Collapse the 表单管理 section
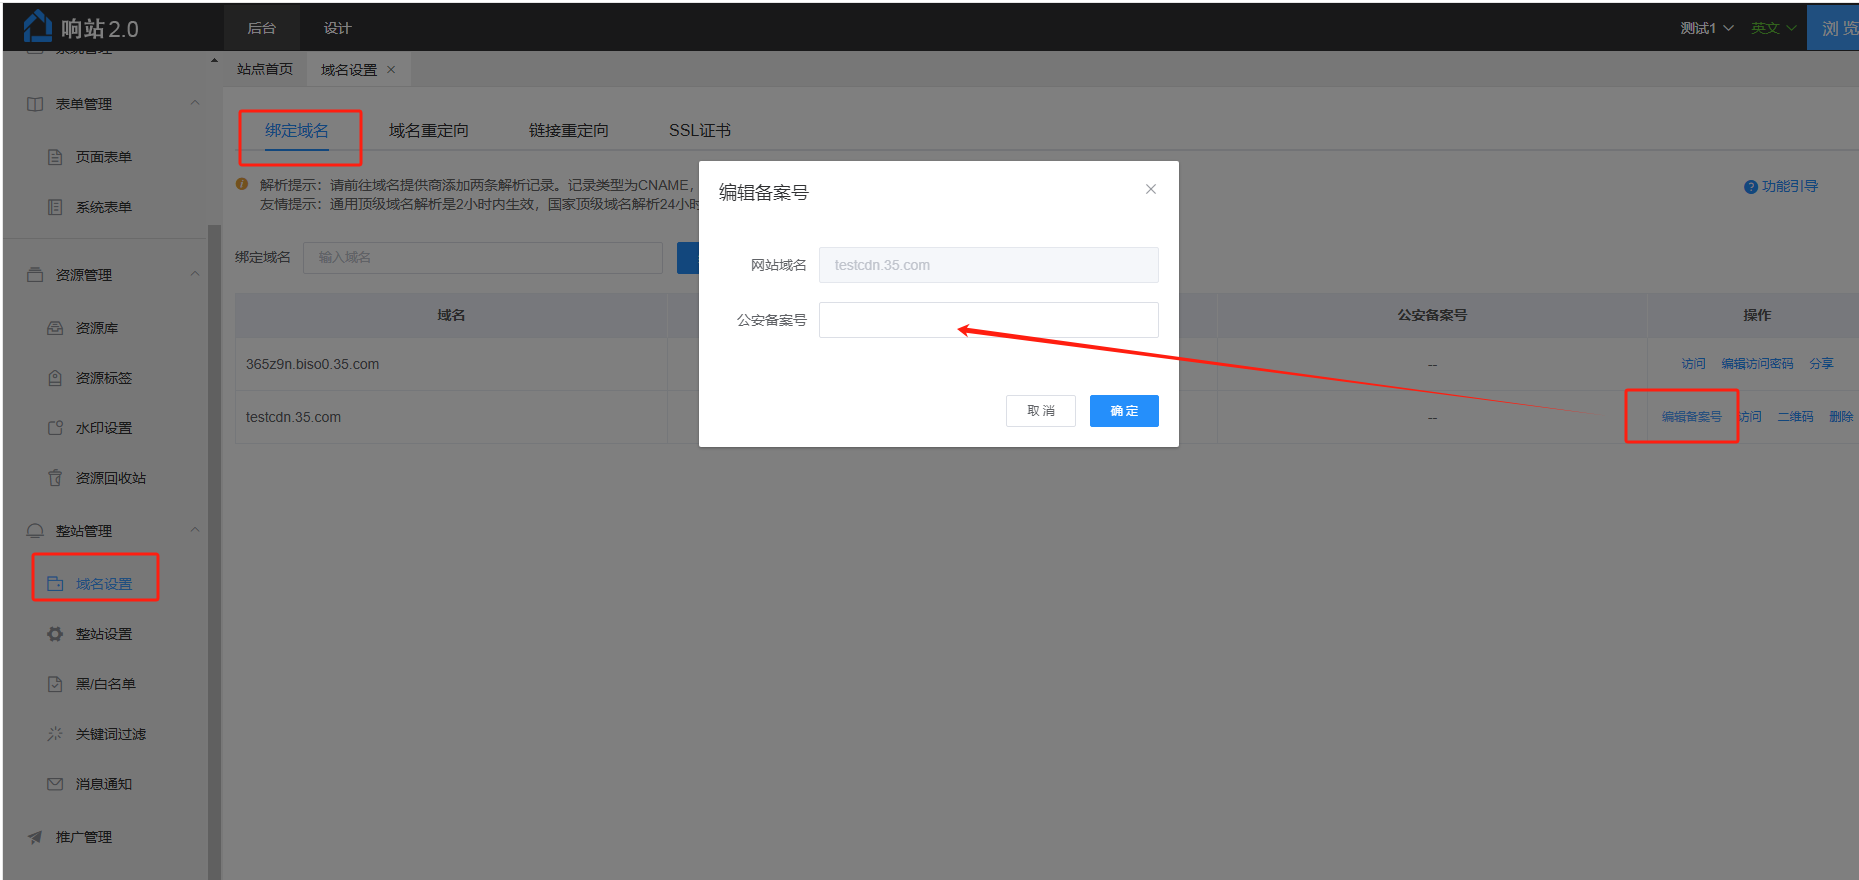Screen dimensions: 1859x880 point(195,103)
